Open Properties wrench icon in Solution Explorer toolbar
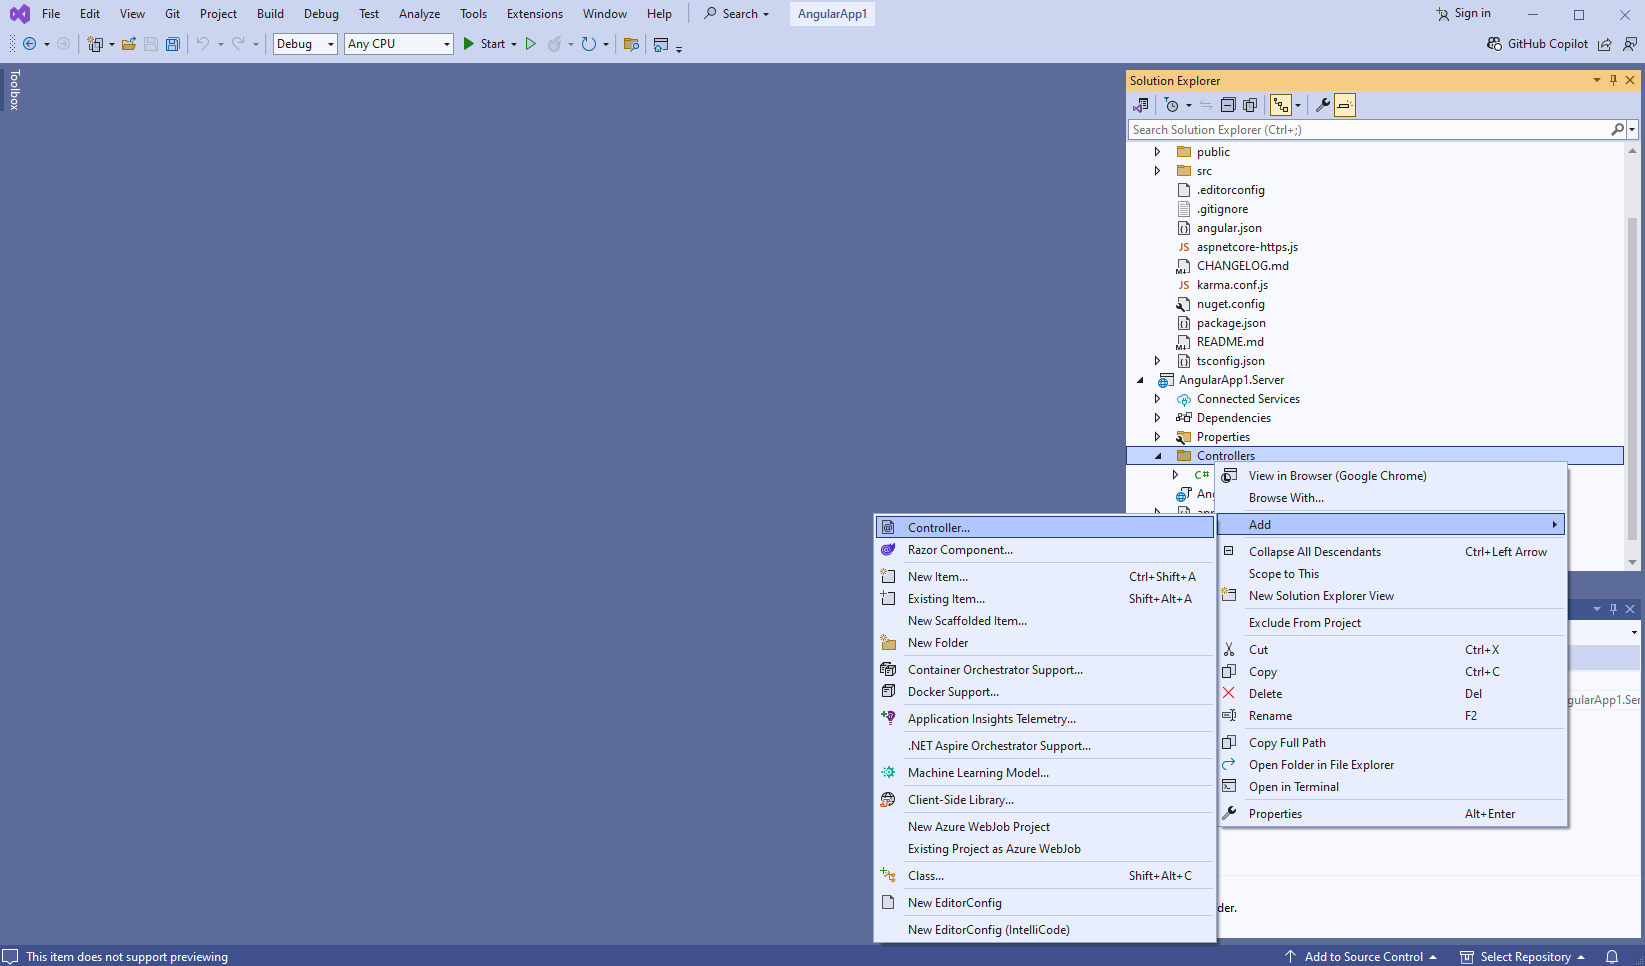Image resolution: width=1645 pixels, height=966 pixels. coord(1322,105)
